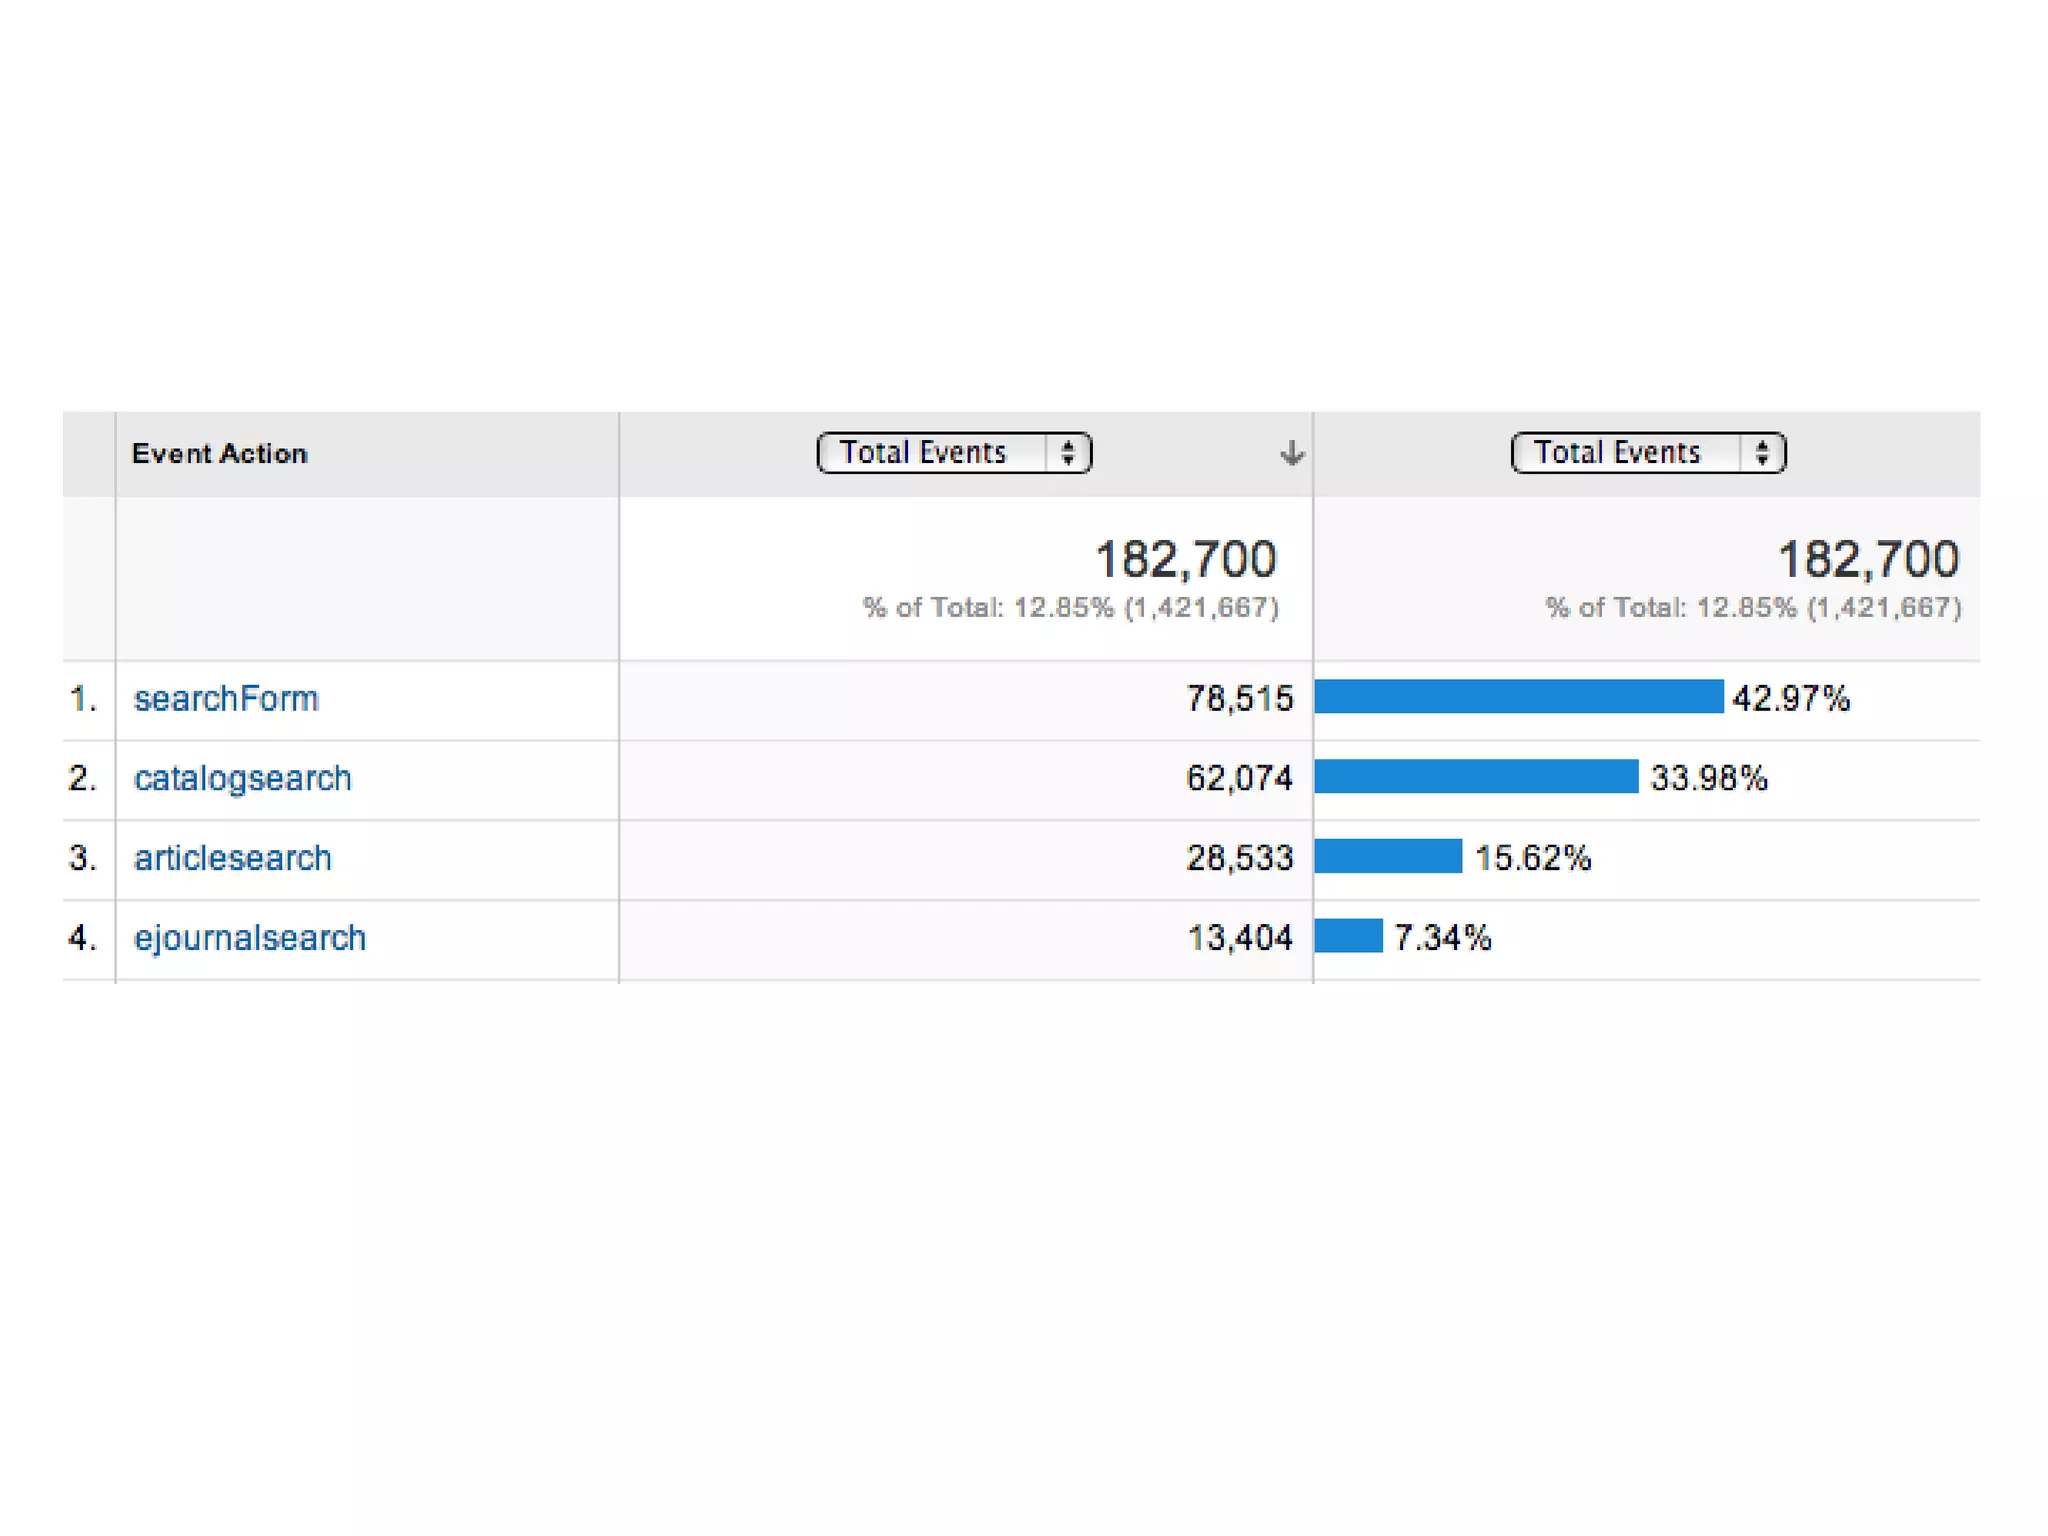Open the articlesearch event action link
The image size is (2048, 1536).
click(233, 858)
